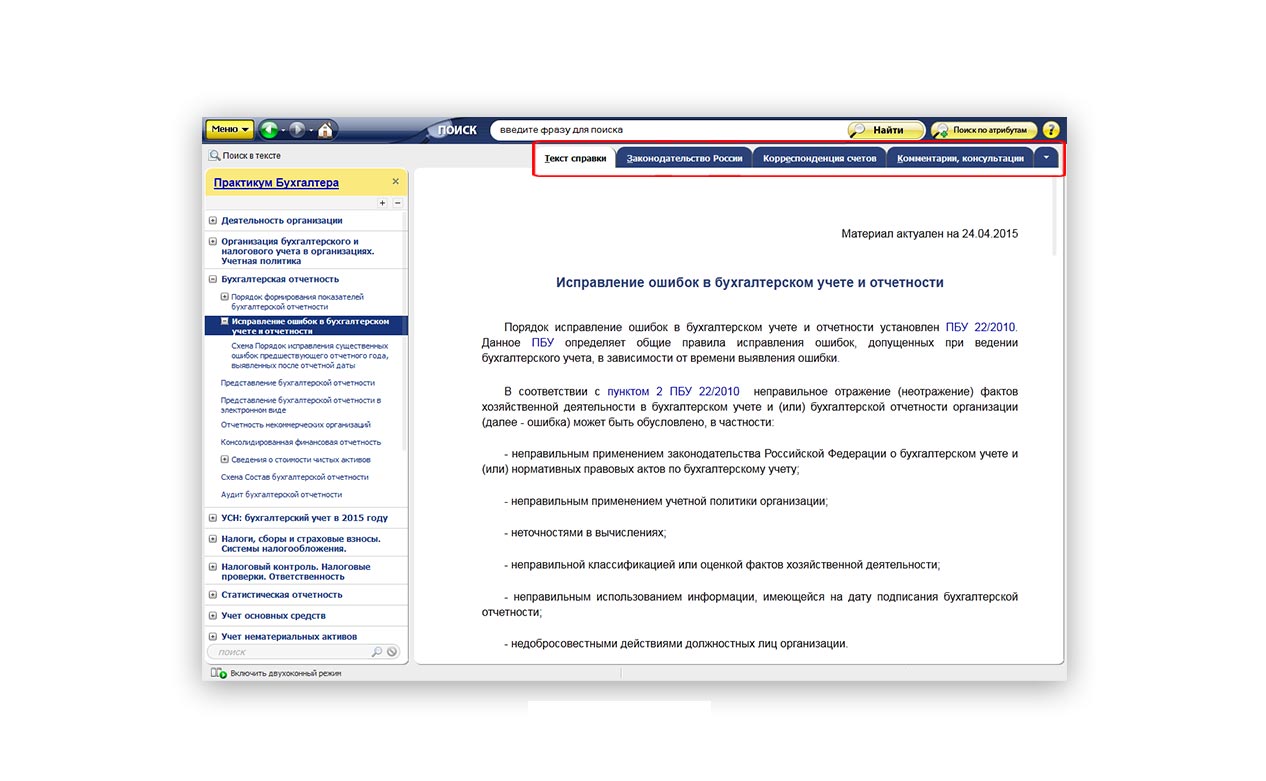This screenshot has width=1266, height=781.
Task: Click the Найти search button
Action: coord(886,130)
